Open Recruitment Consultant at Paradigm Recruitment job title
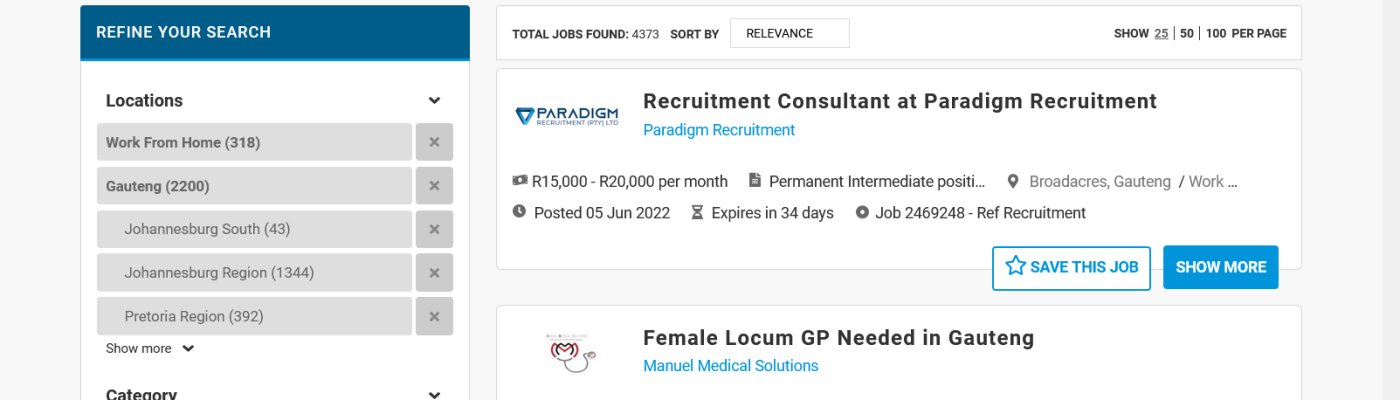 (x=899, y=101)
